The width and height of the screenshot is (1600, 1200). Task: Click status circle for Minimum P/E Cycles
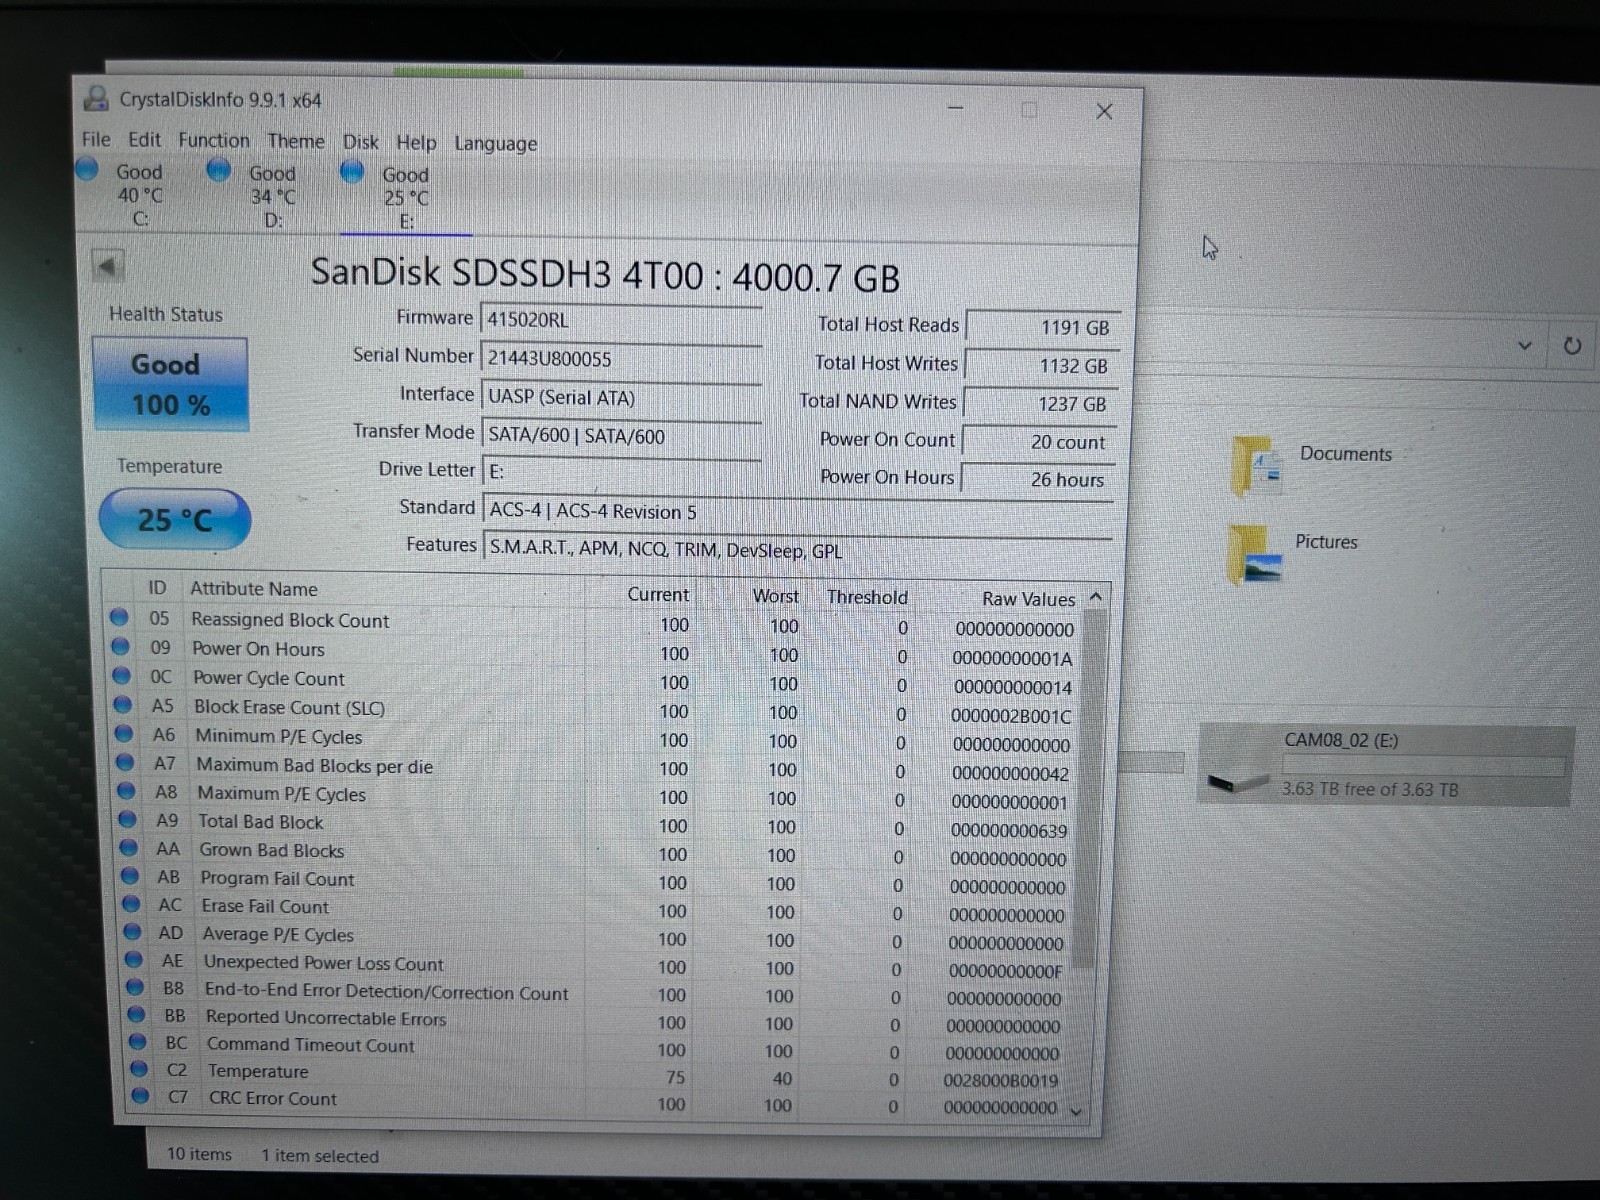tap(123, 733)
